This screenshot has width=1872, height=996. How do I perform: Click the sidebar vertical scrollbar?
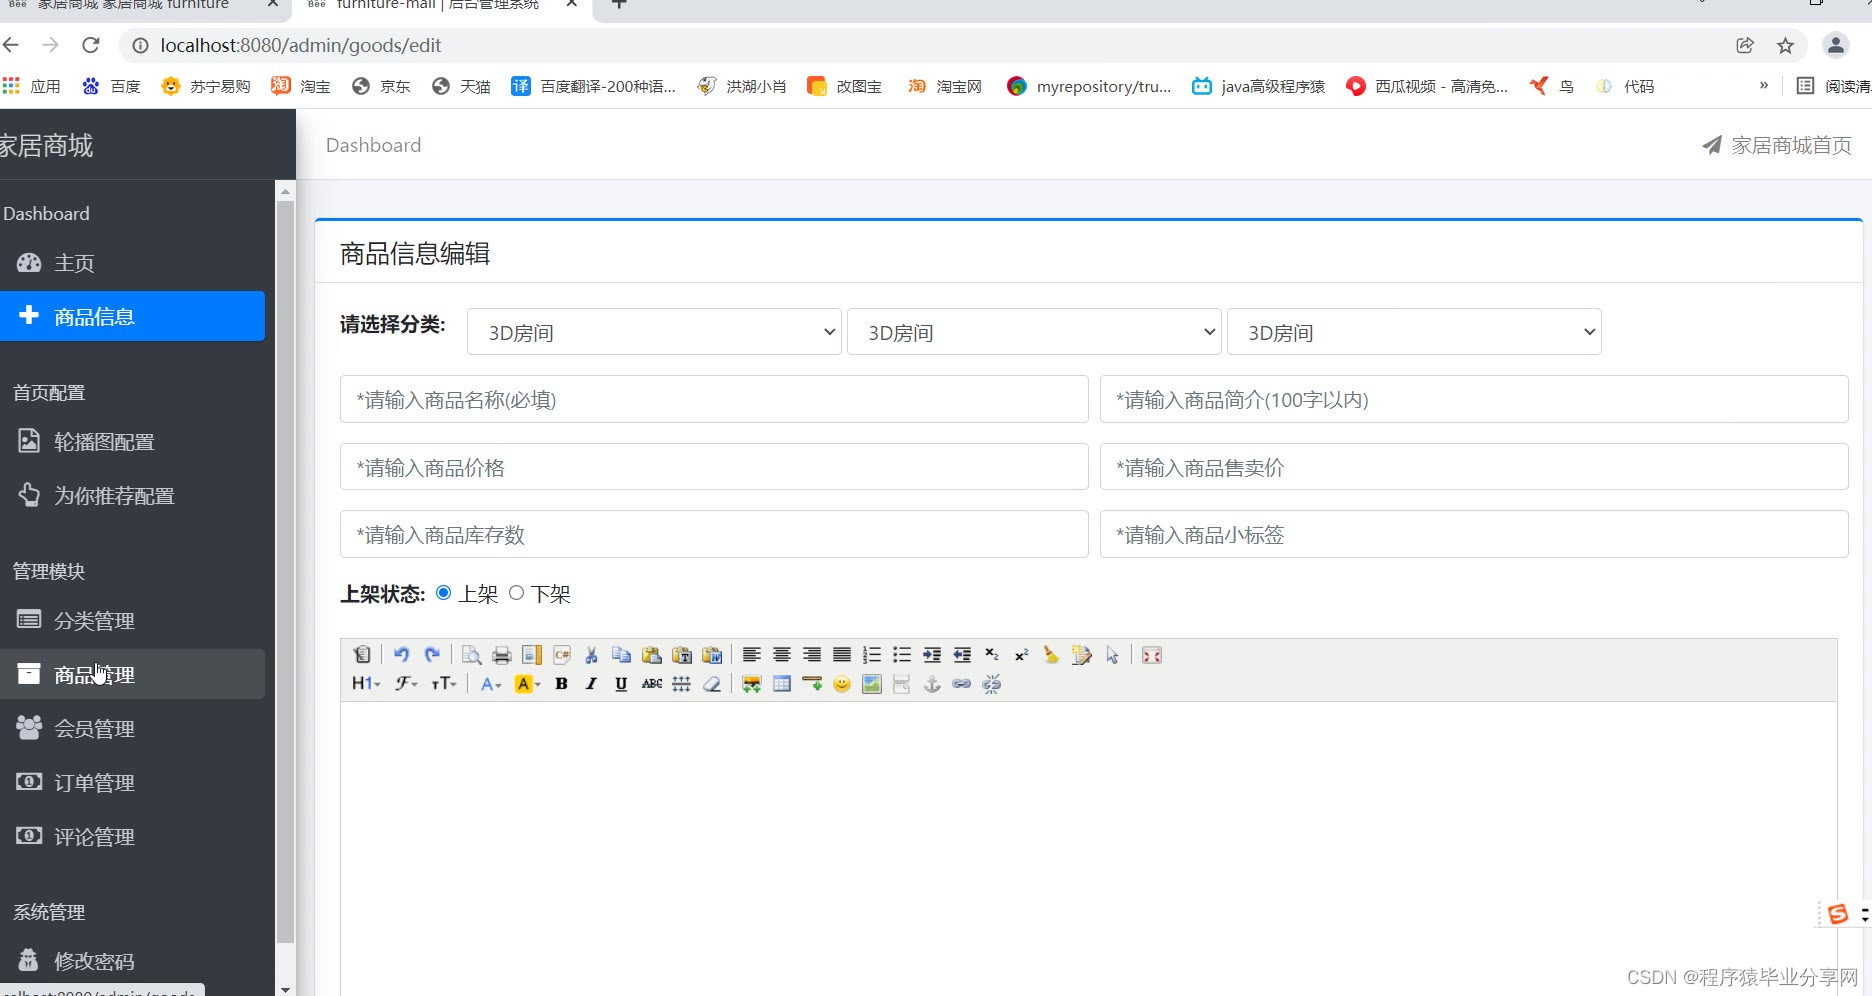tap(285, 570)
